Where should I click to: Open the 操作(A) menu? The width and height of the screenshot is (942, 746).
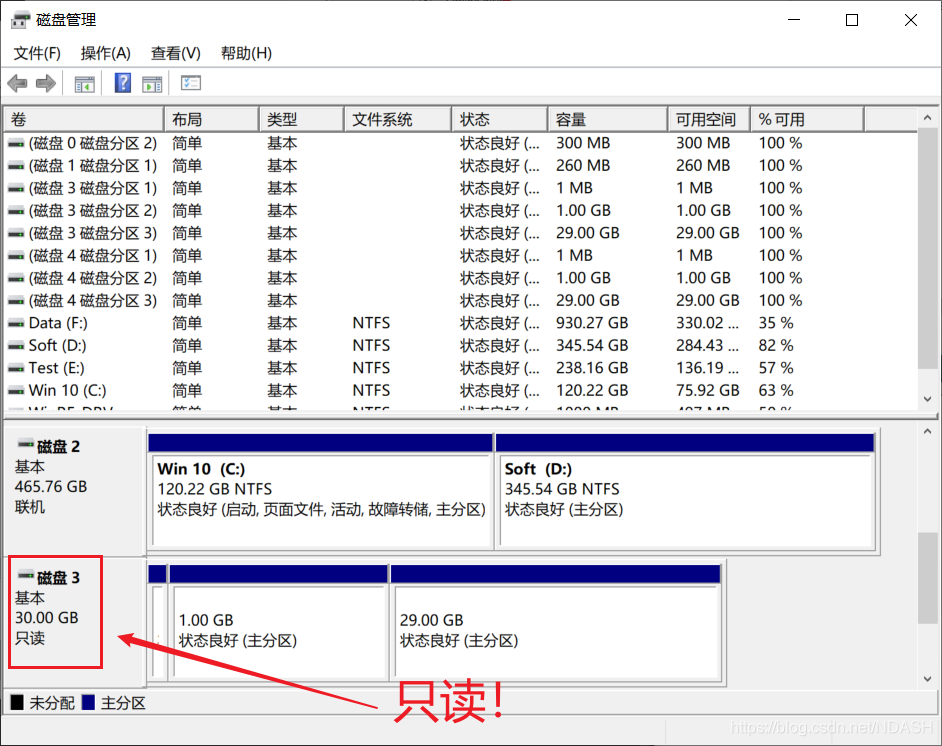click(106, 53)
